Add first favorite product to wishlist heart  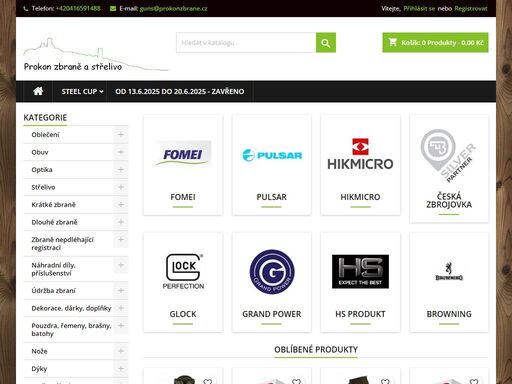tap(208, 381)
